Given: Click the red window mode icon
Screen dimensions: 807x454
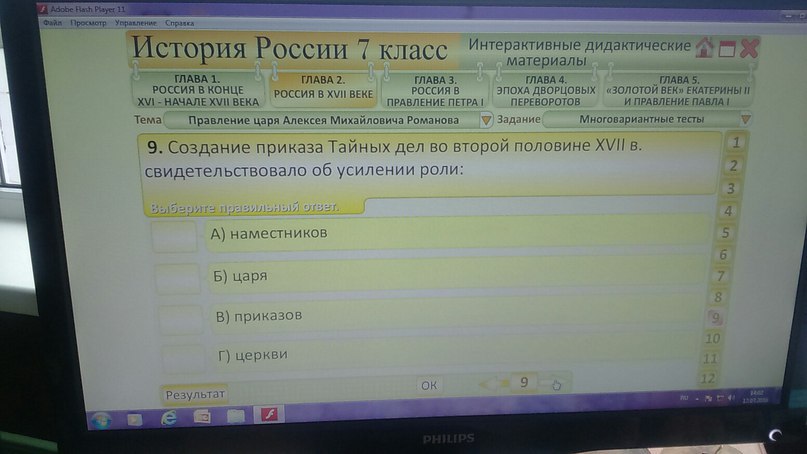Looking at the screenshot, I should (x=727, y=47).
